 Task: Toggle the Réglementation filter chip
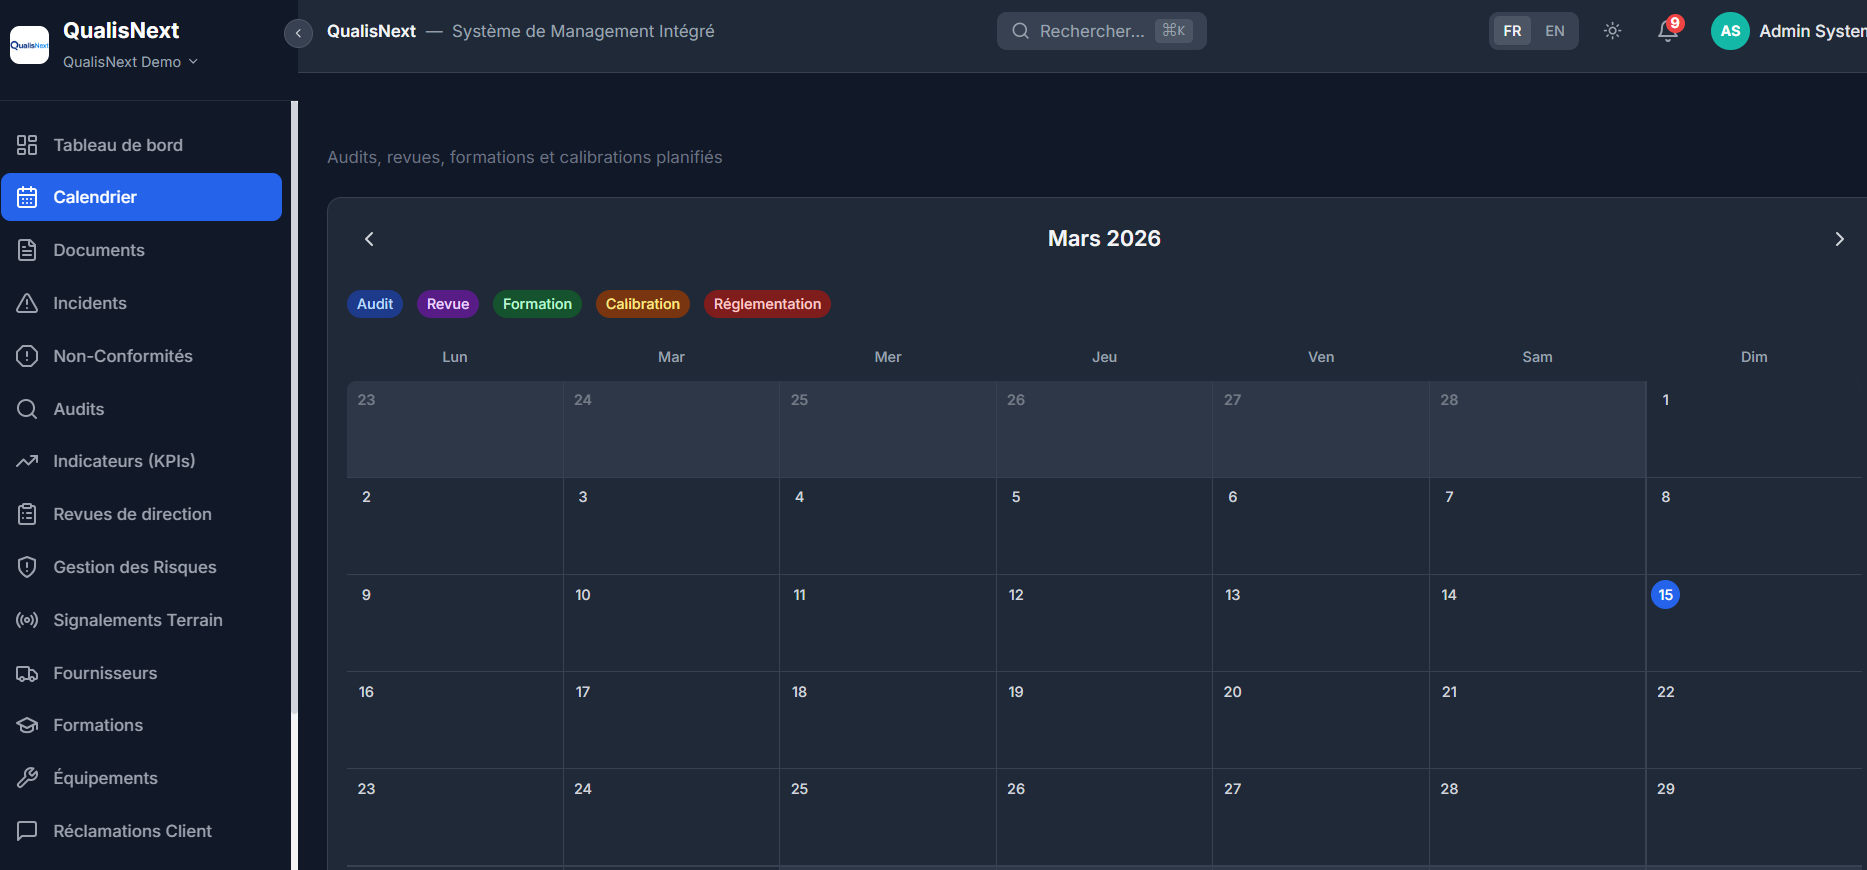767,304
